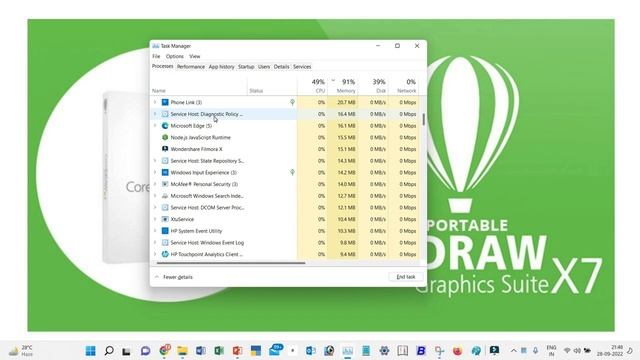Viewport: 640px width, 360px height.
Task: Click the HP Touchpoint Analytics Client icon
Action: [x=165, y=254]
